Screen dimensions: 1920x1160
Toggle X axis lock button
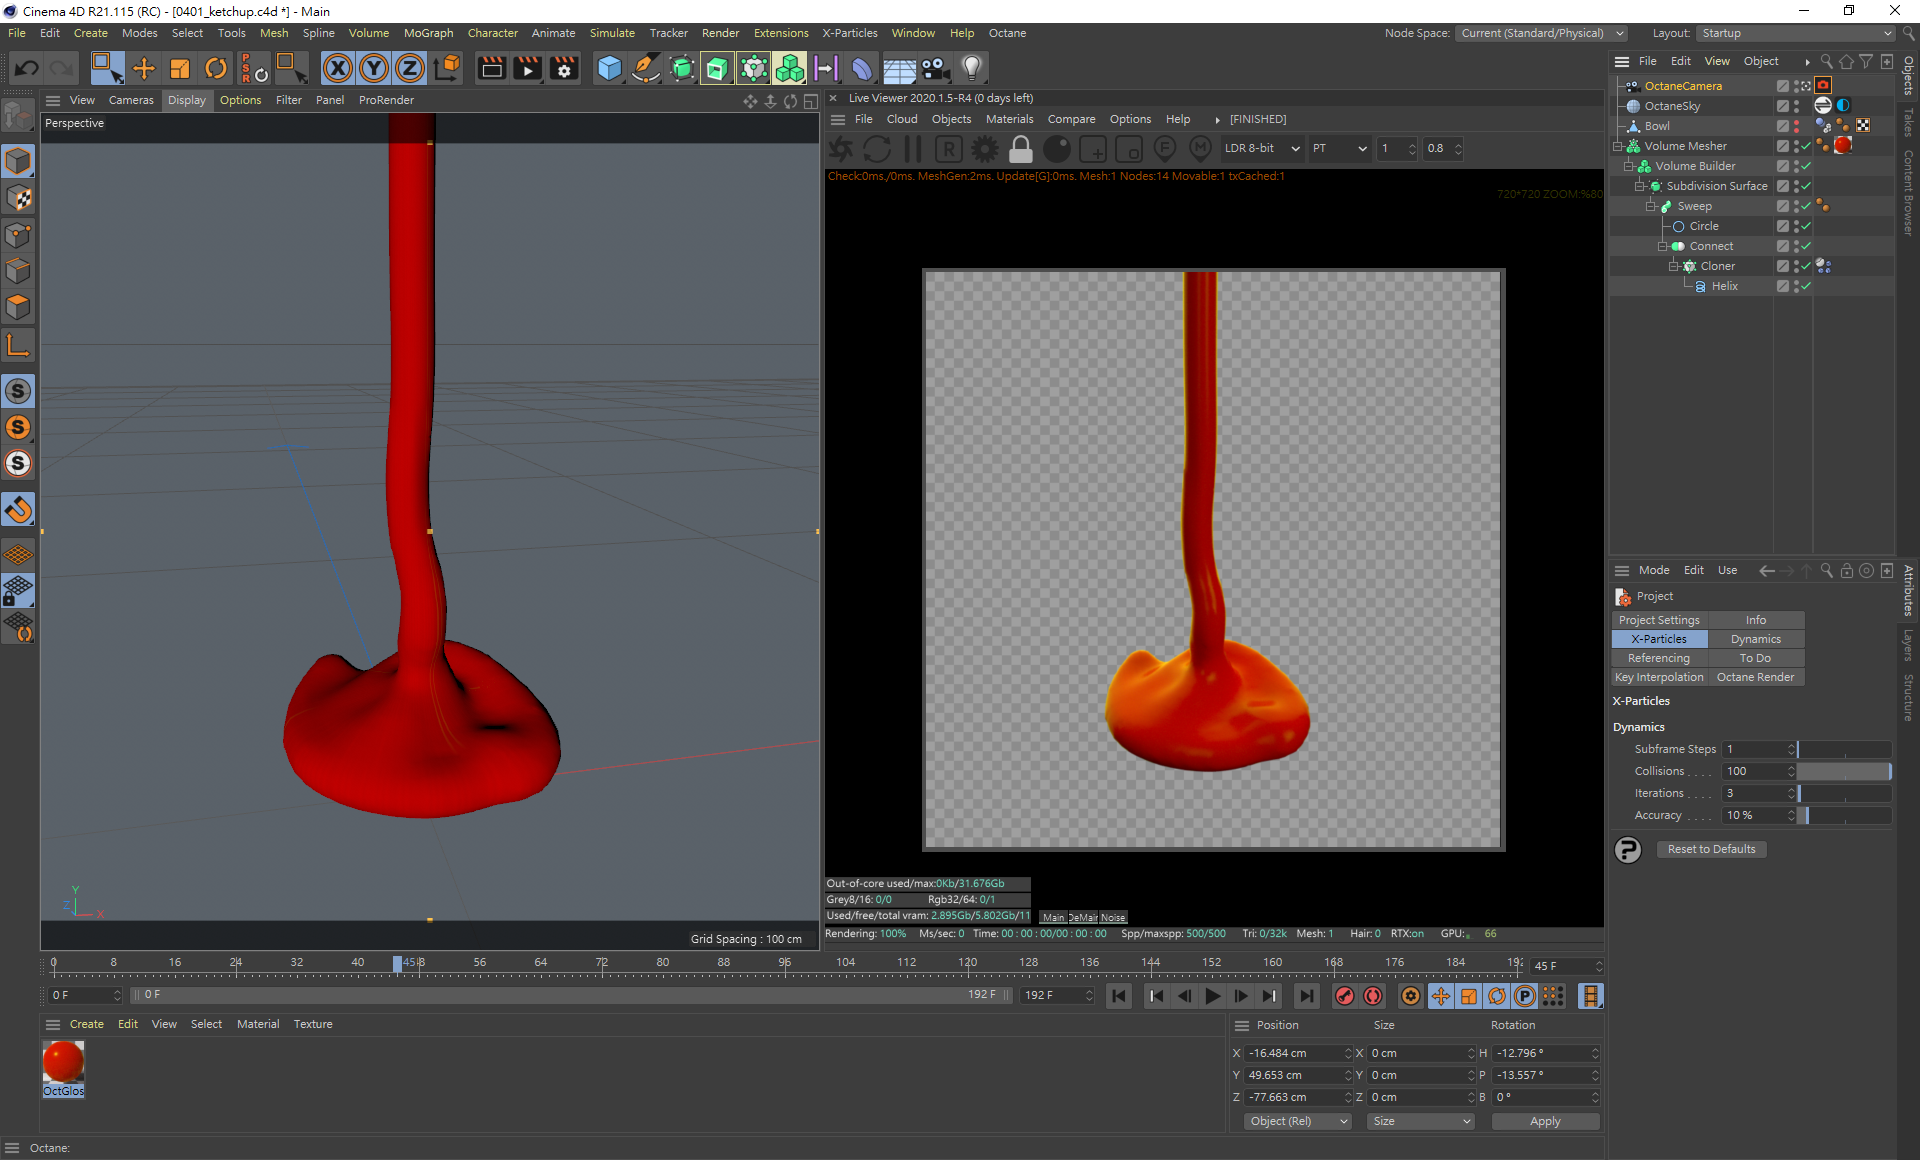(338, 68)
